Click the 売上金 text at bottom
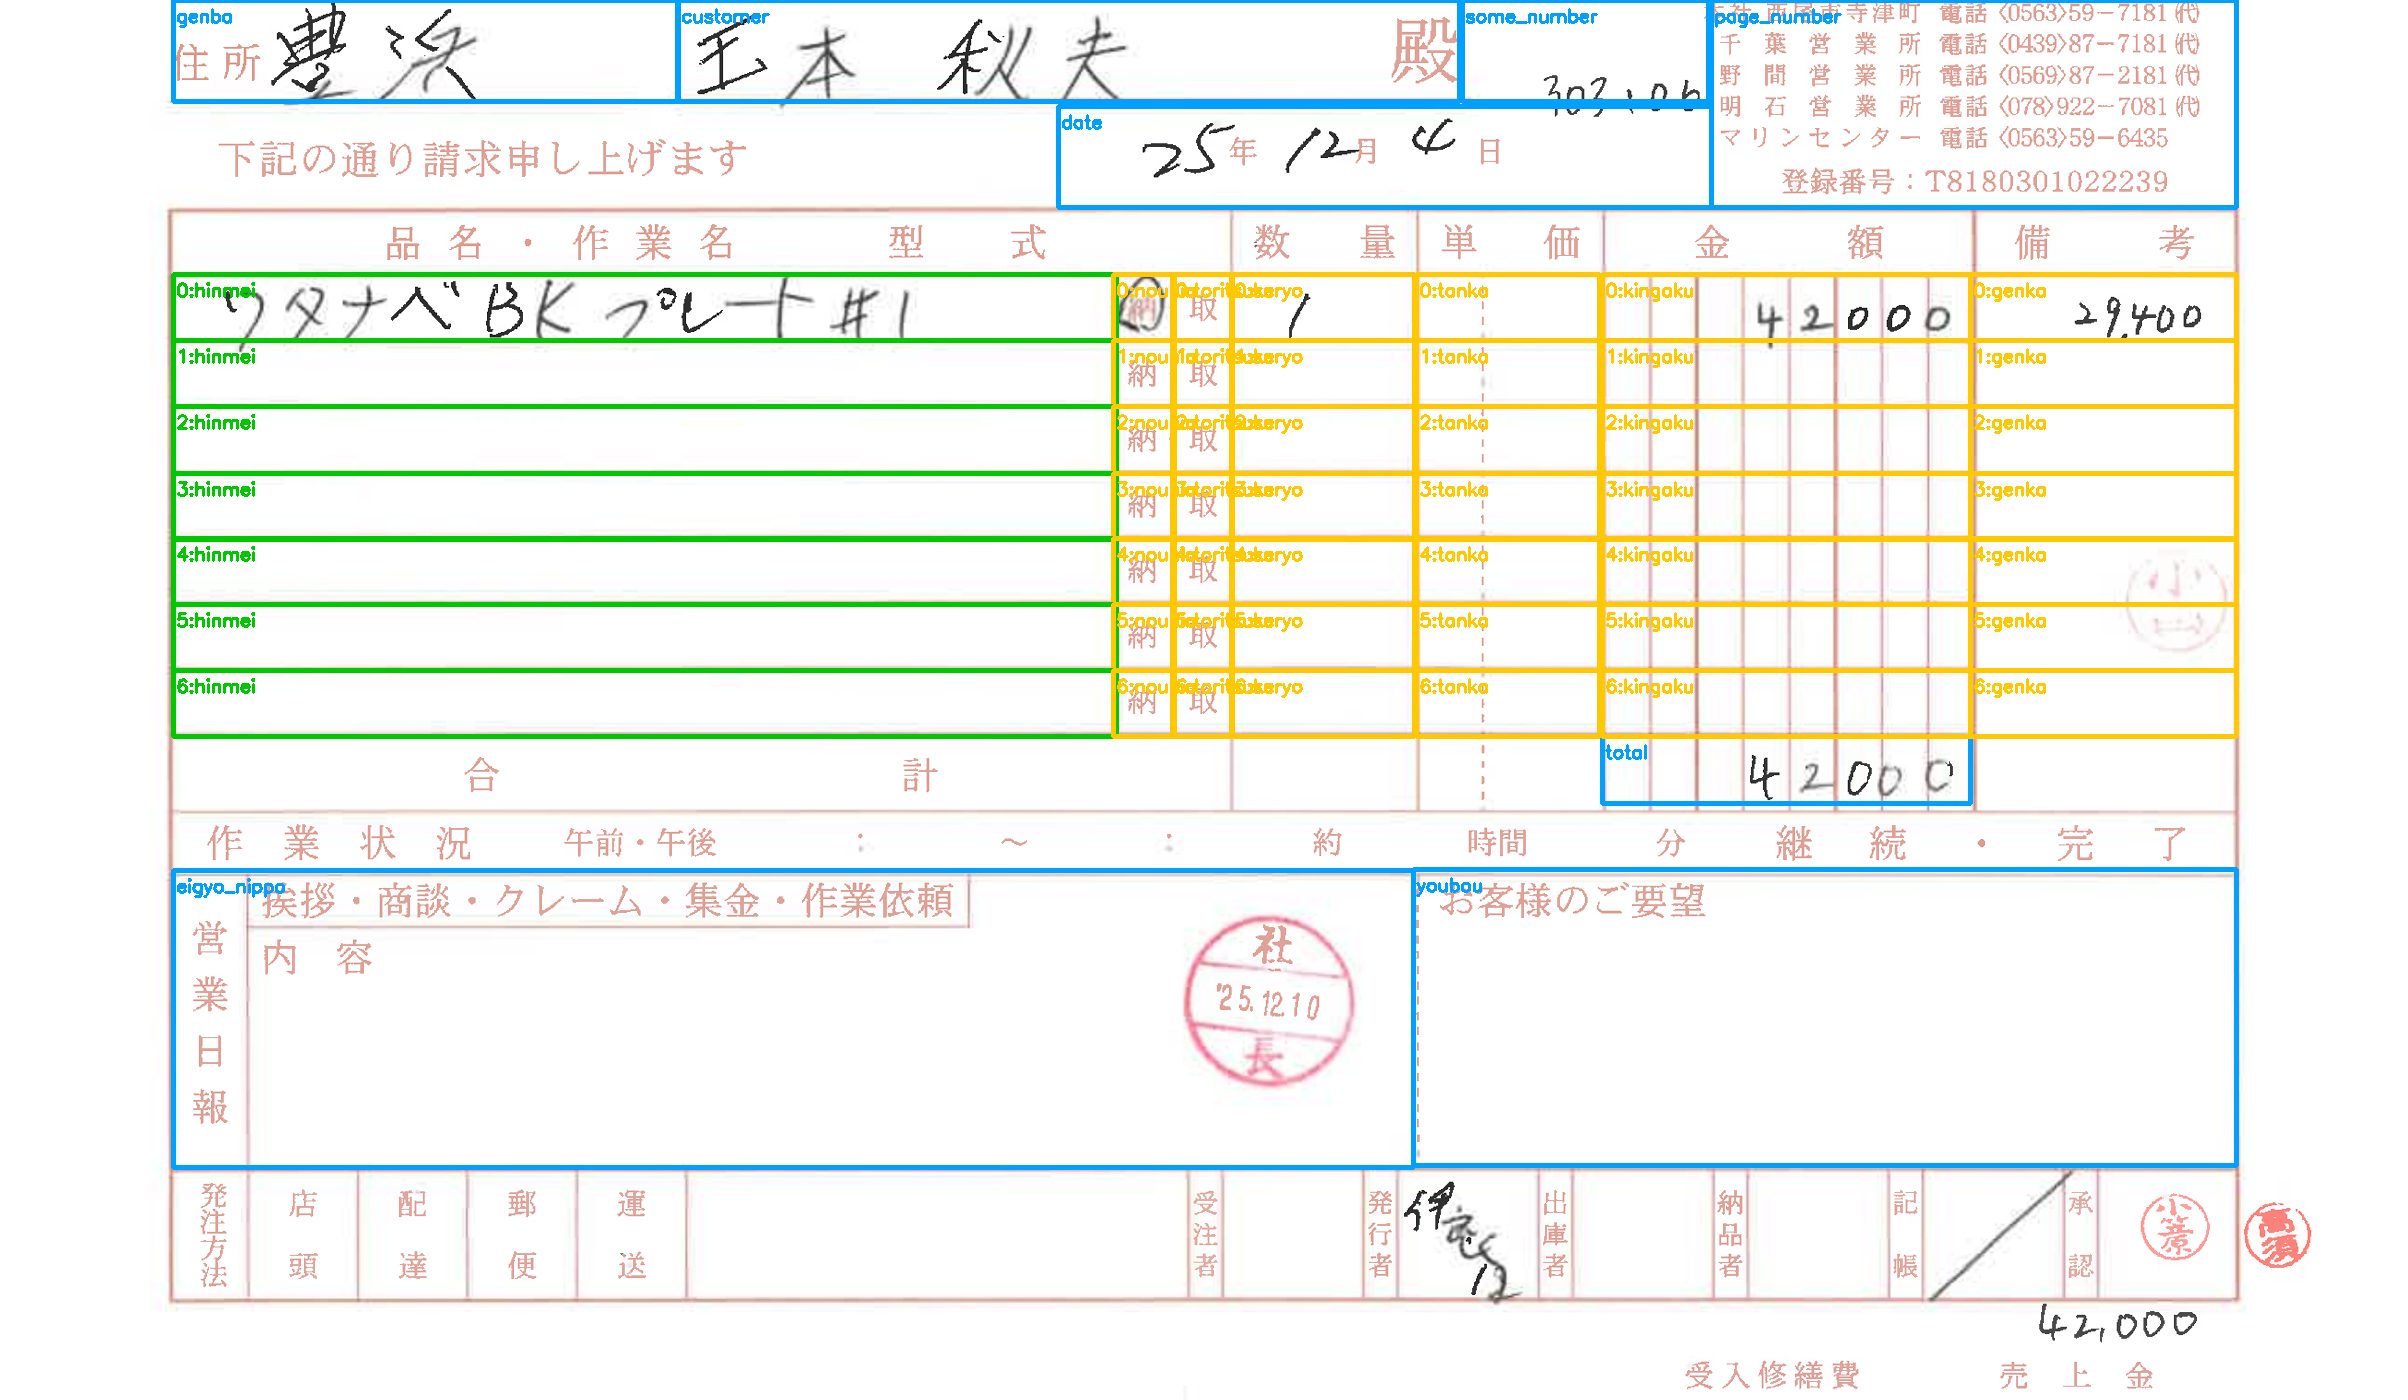Image resolution: width=2408 pixels, height=1400 pixels. [x=2076, y=1376]
